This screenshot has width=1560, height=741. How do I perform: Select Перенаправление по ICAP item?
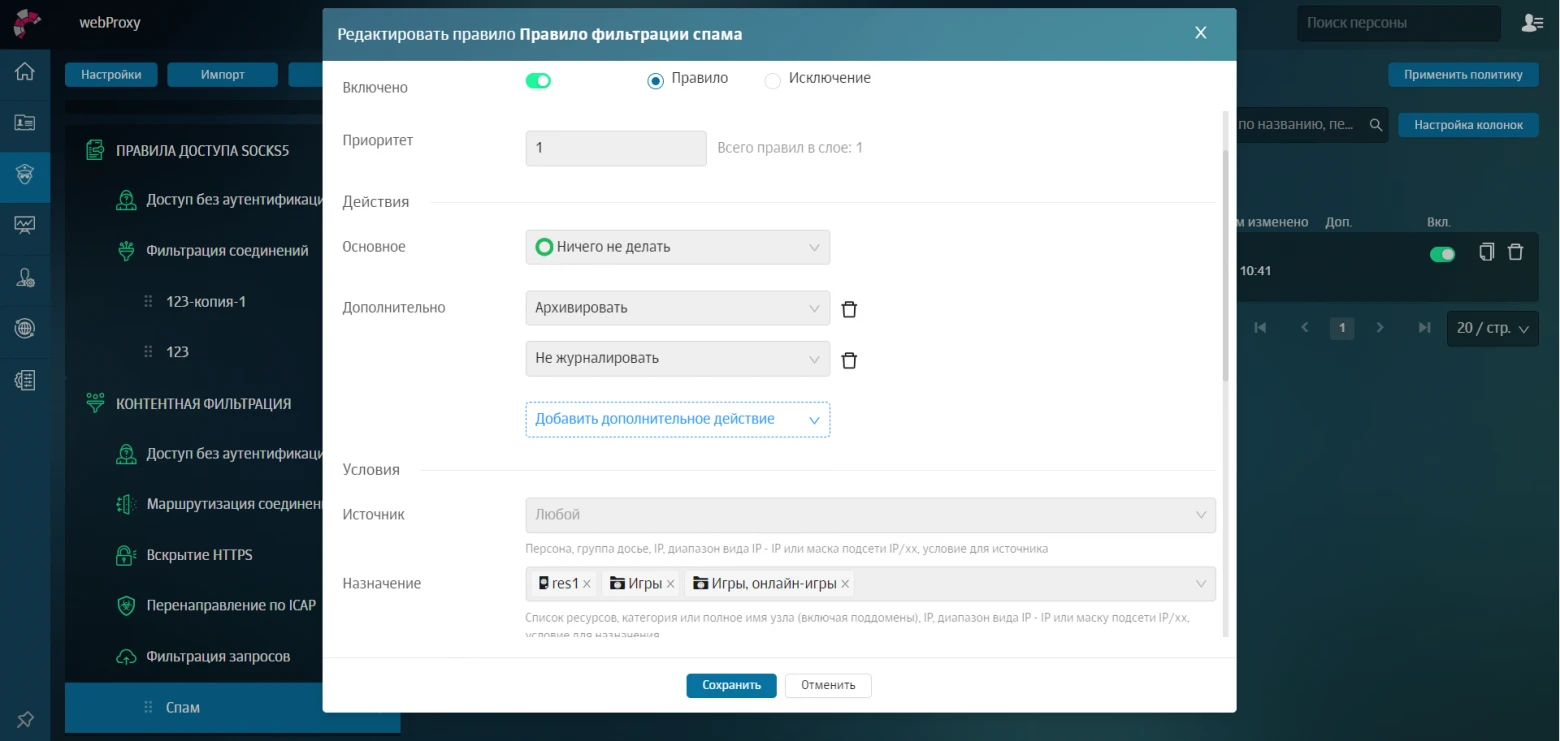[231, 605]
